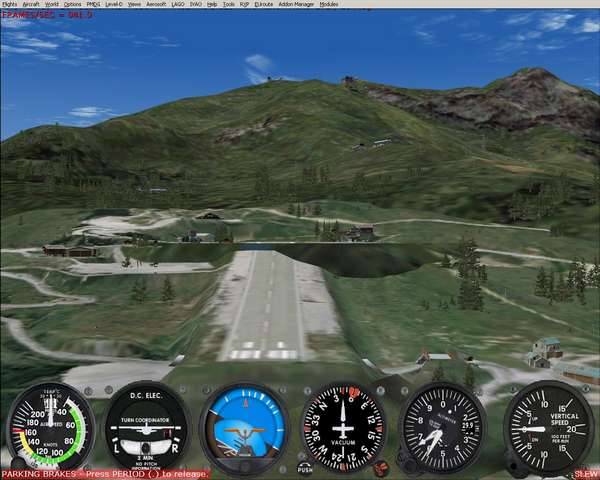Click the SLEW mode indicator

(x=585, y=475)
